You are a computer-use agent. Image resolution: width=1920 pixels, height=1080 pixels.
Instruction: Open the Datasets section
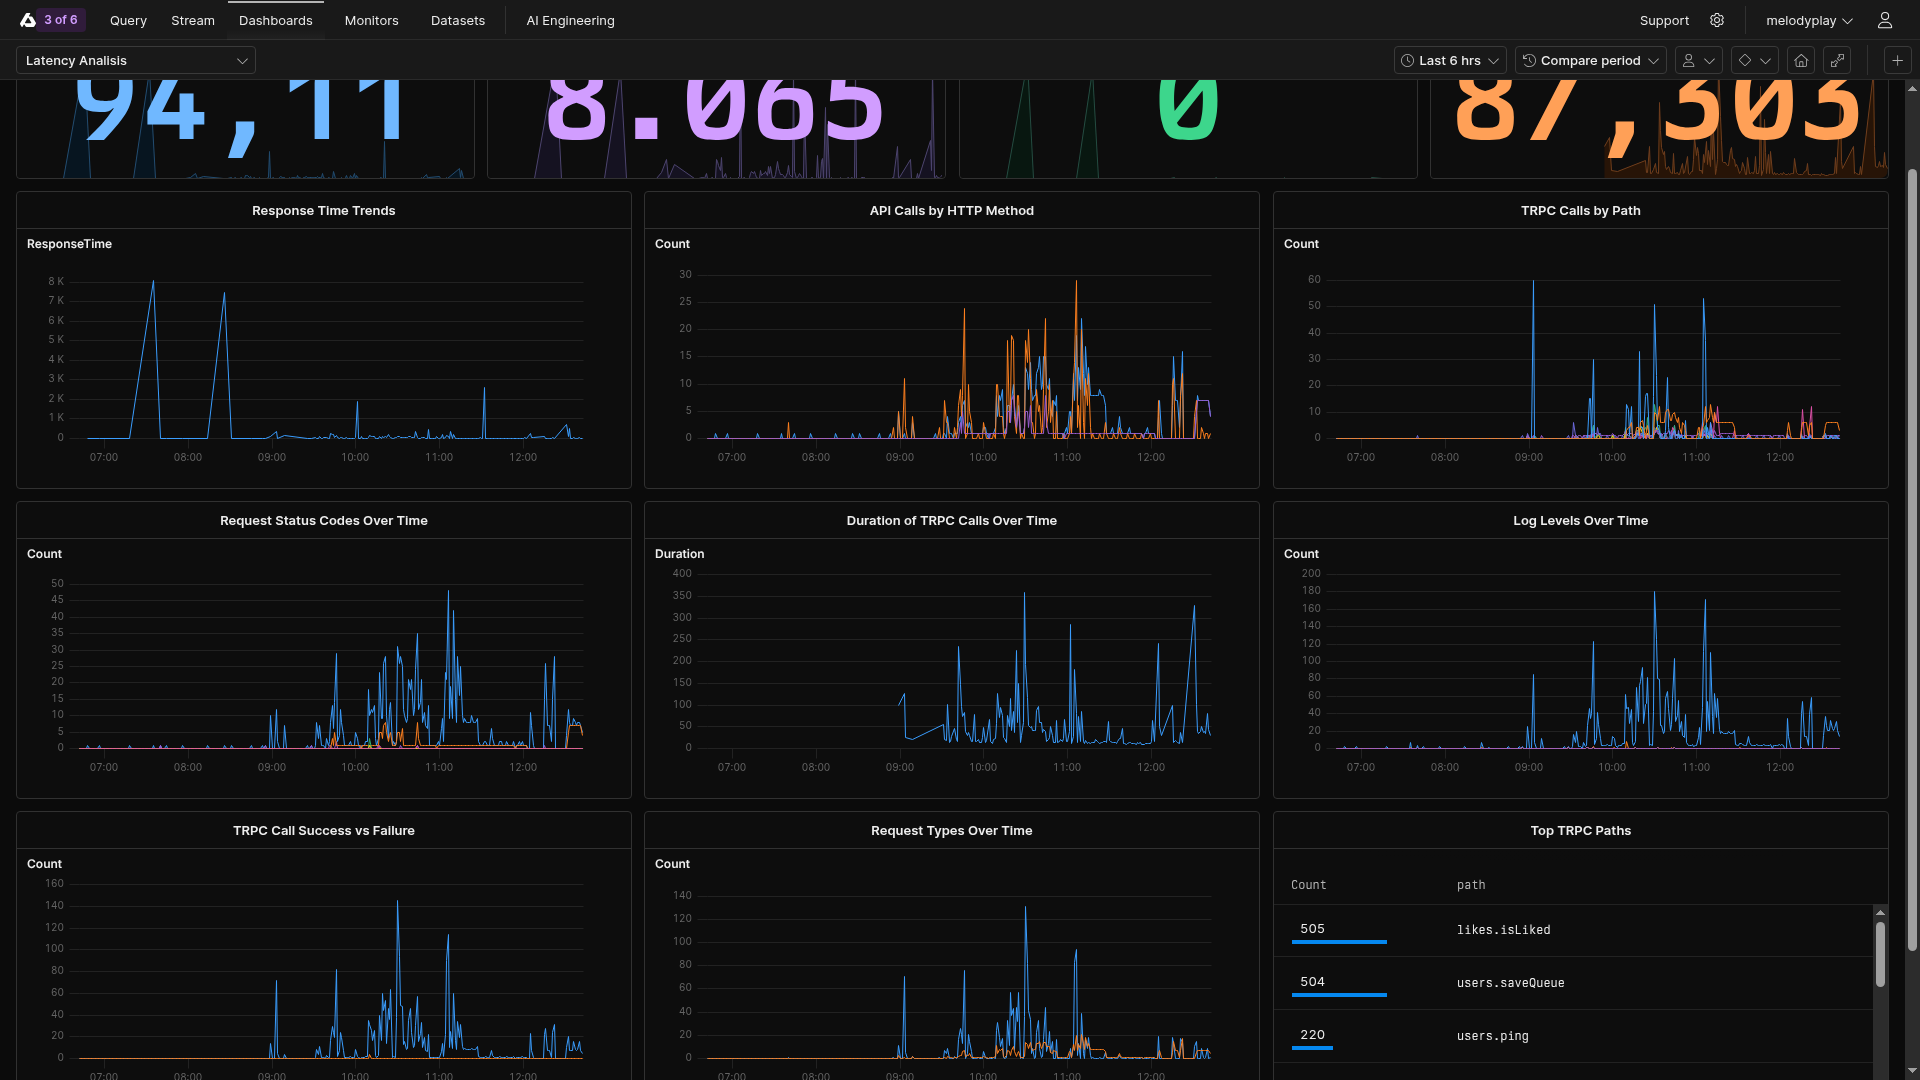(x=457, y=20)
